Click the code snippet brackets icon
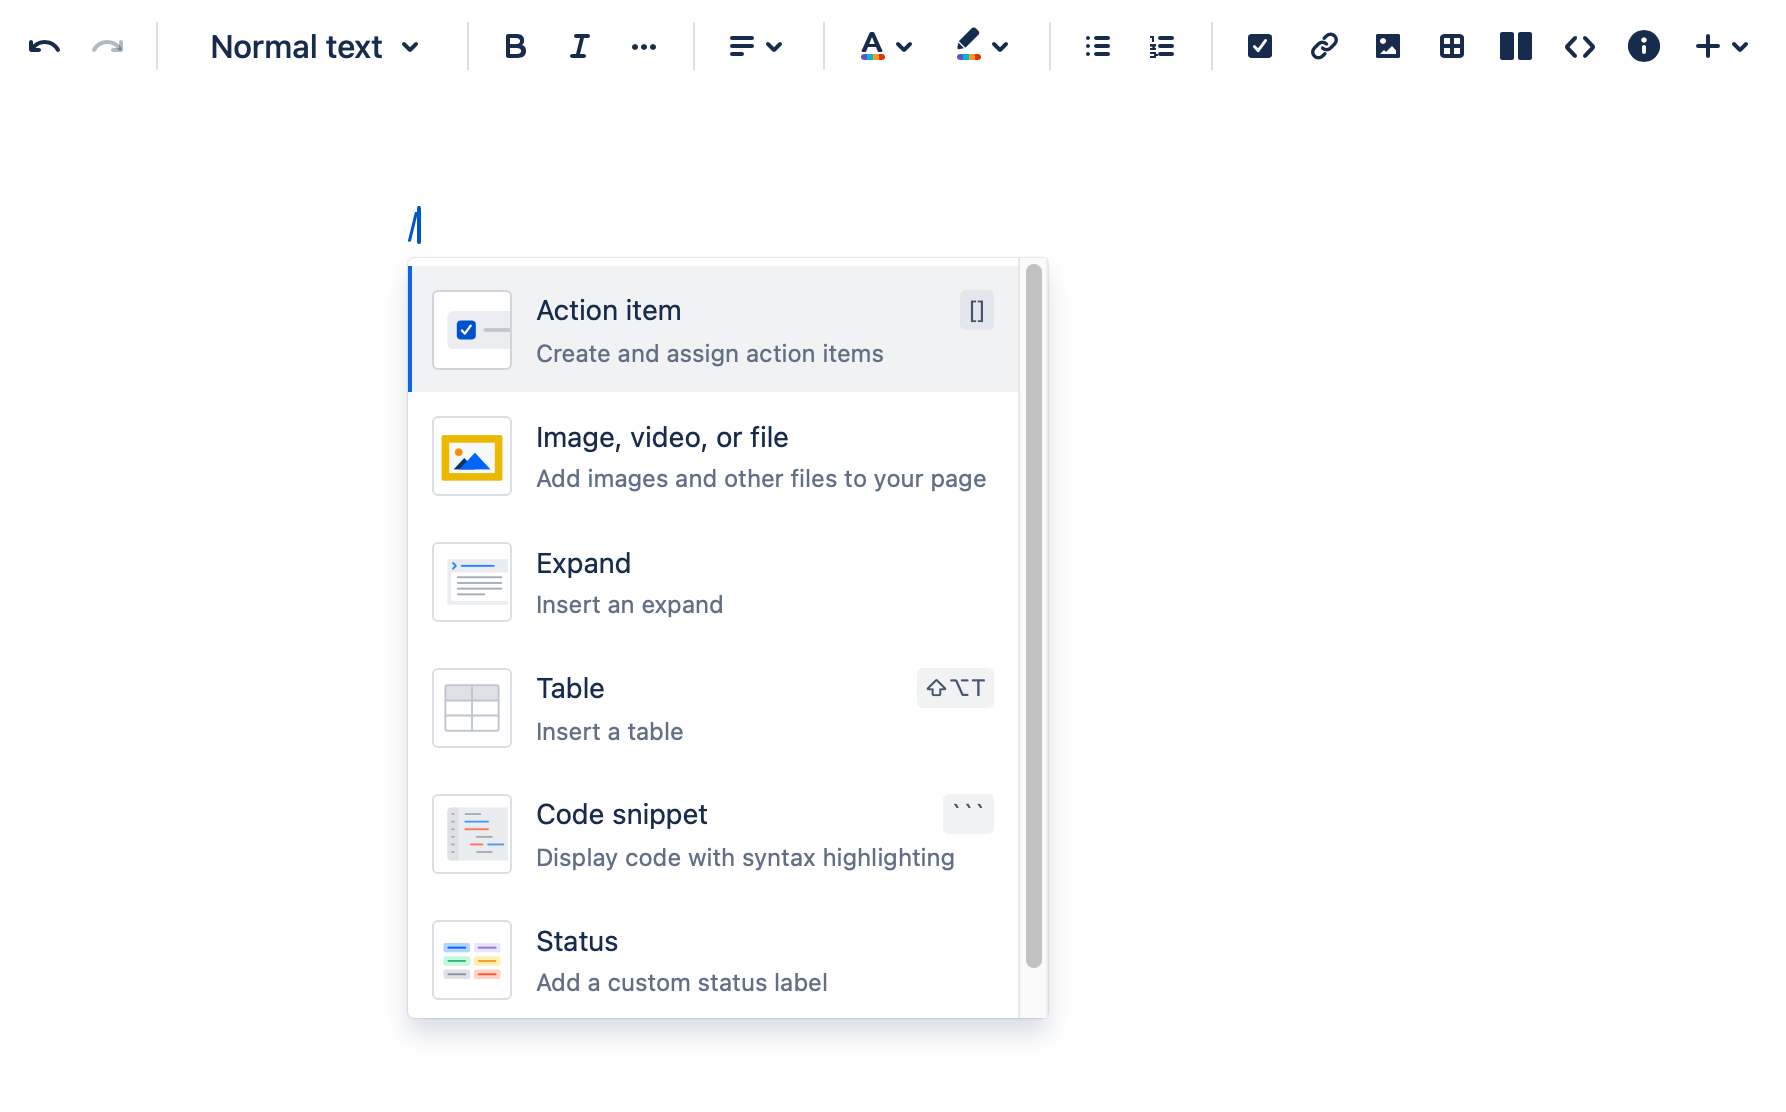 (x=1580, y=47)
